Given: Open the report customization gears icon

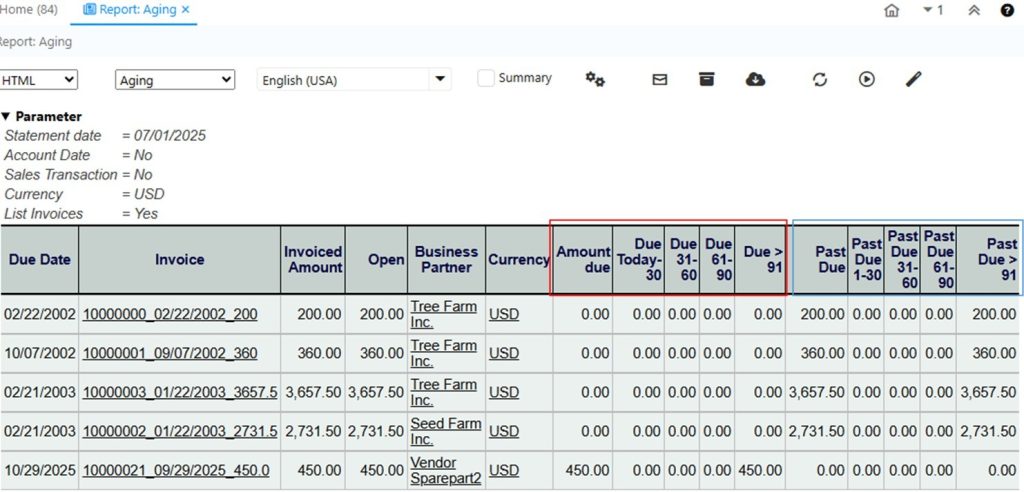Looking at the screenshot, I should click(x=595, y=80).
